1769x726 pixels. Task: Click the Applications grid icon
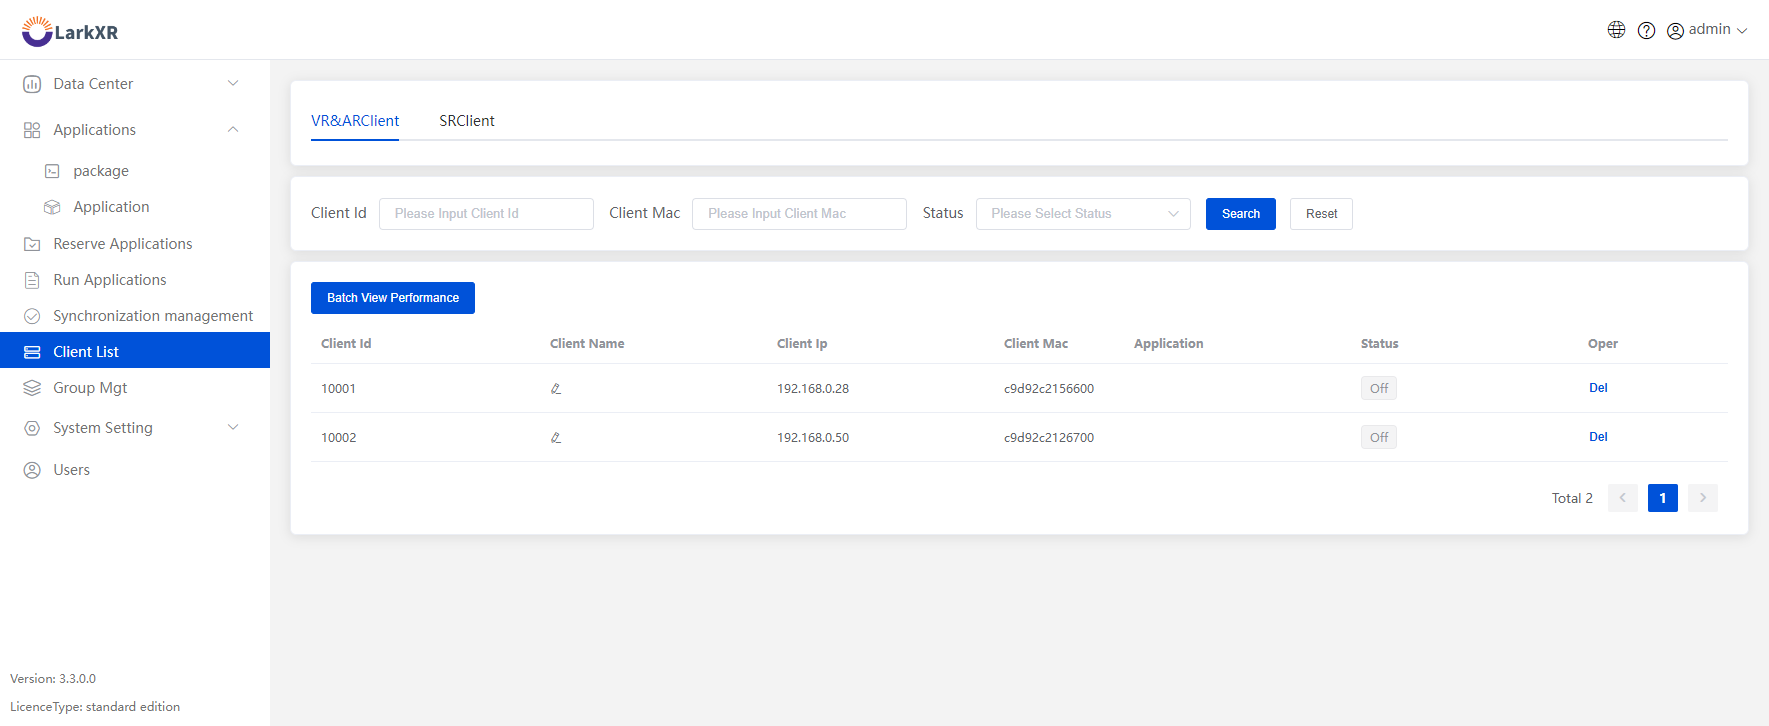coord(32,130)
